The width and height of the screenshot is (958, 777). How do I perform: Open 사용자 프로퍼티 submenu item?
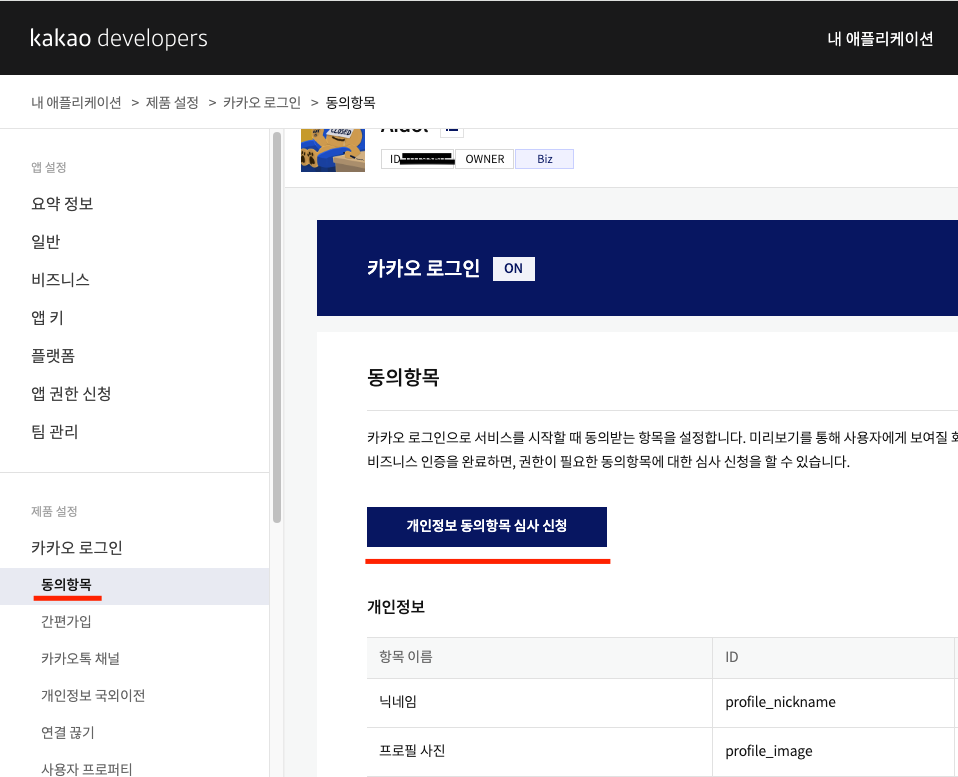click(x=86, y=769)
